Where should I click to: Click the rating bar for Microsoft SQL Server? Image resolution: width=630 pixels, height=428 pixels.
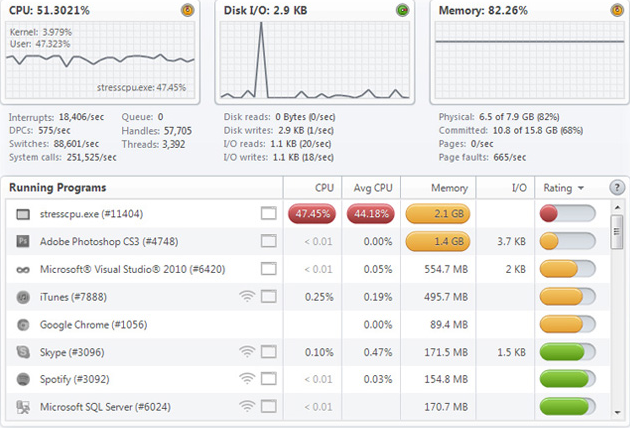[567, 407]
